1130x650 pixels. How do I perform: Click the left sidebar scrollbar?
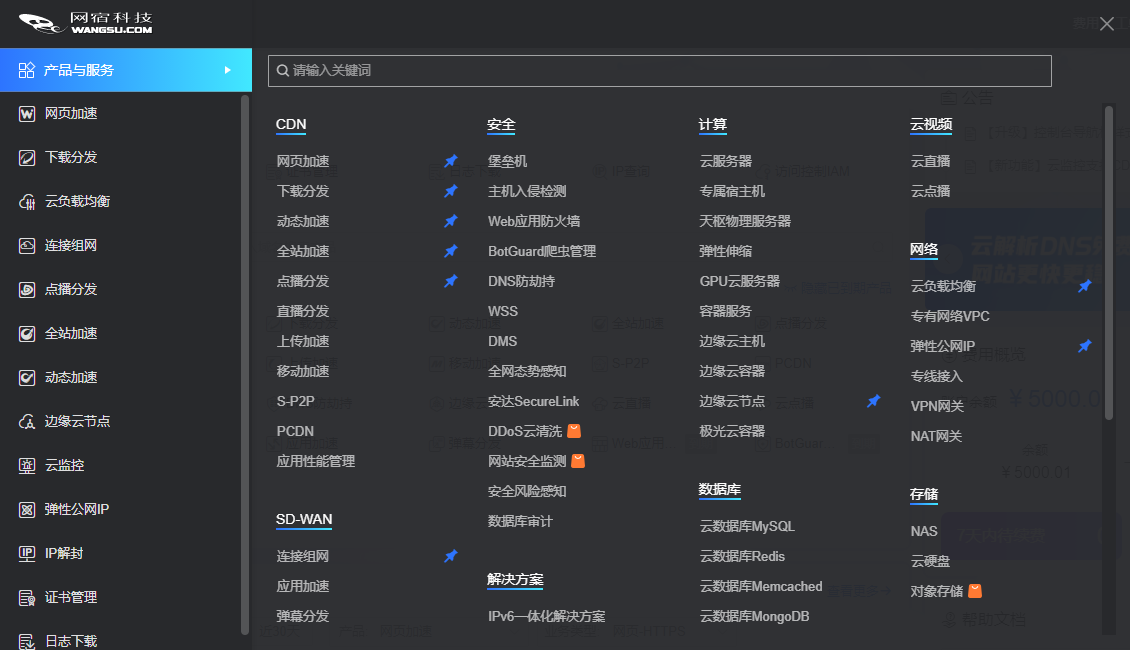pos(245,360)
